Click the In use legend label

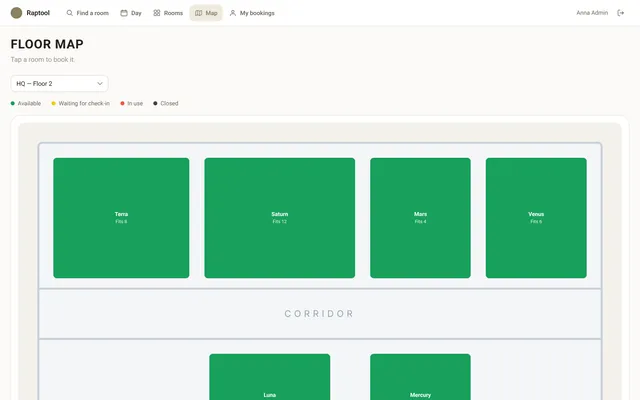[x=135, y=103]
